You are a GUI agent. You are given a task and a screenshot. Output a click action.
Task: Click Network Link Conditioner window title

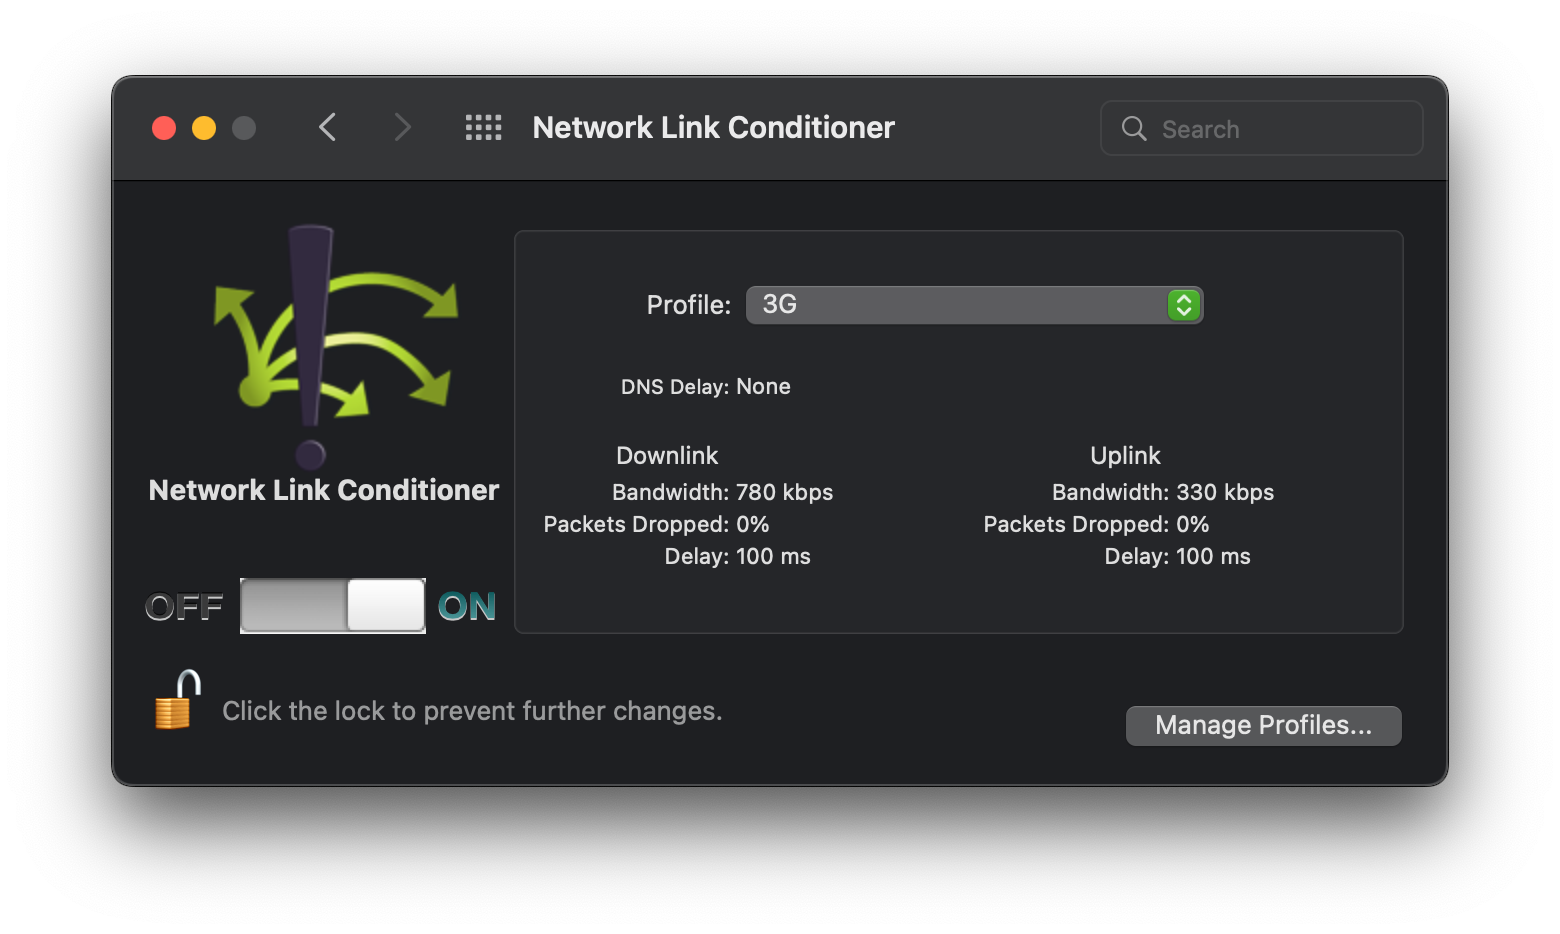coord(714,128)
